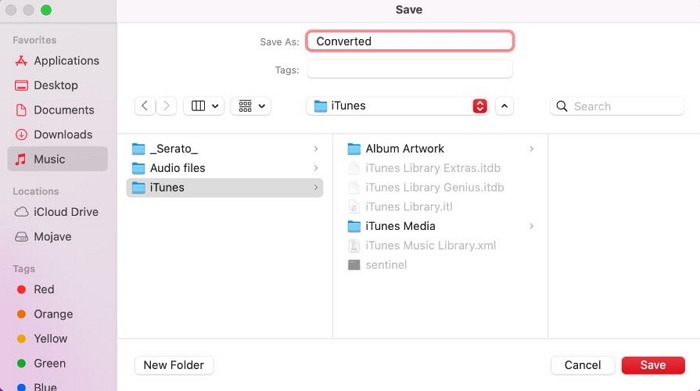Cancel the save dialog

point(583,365)
